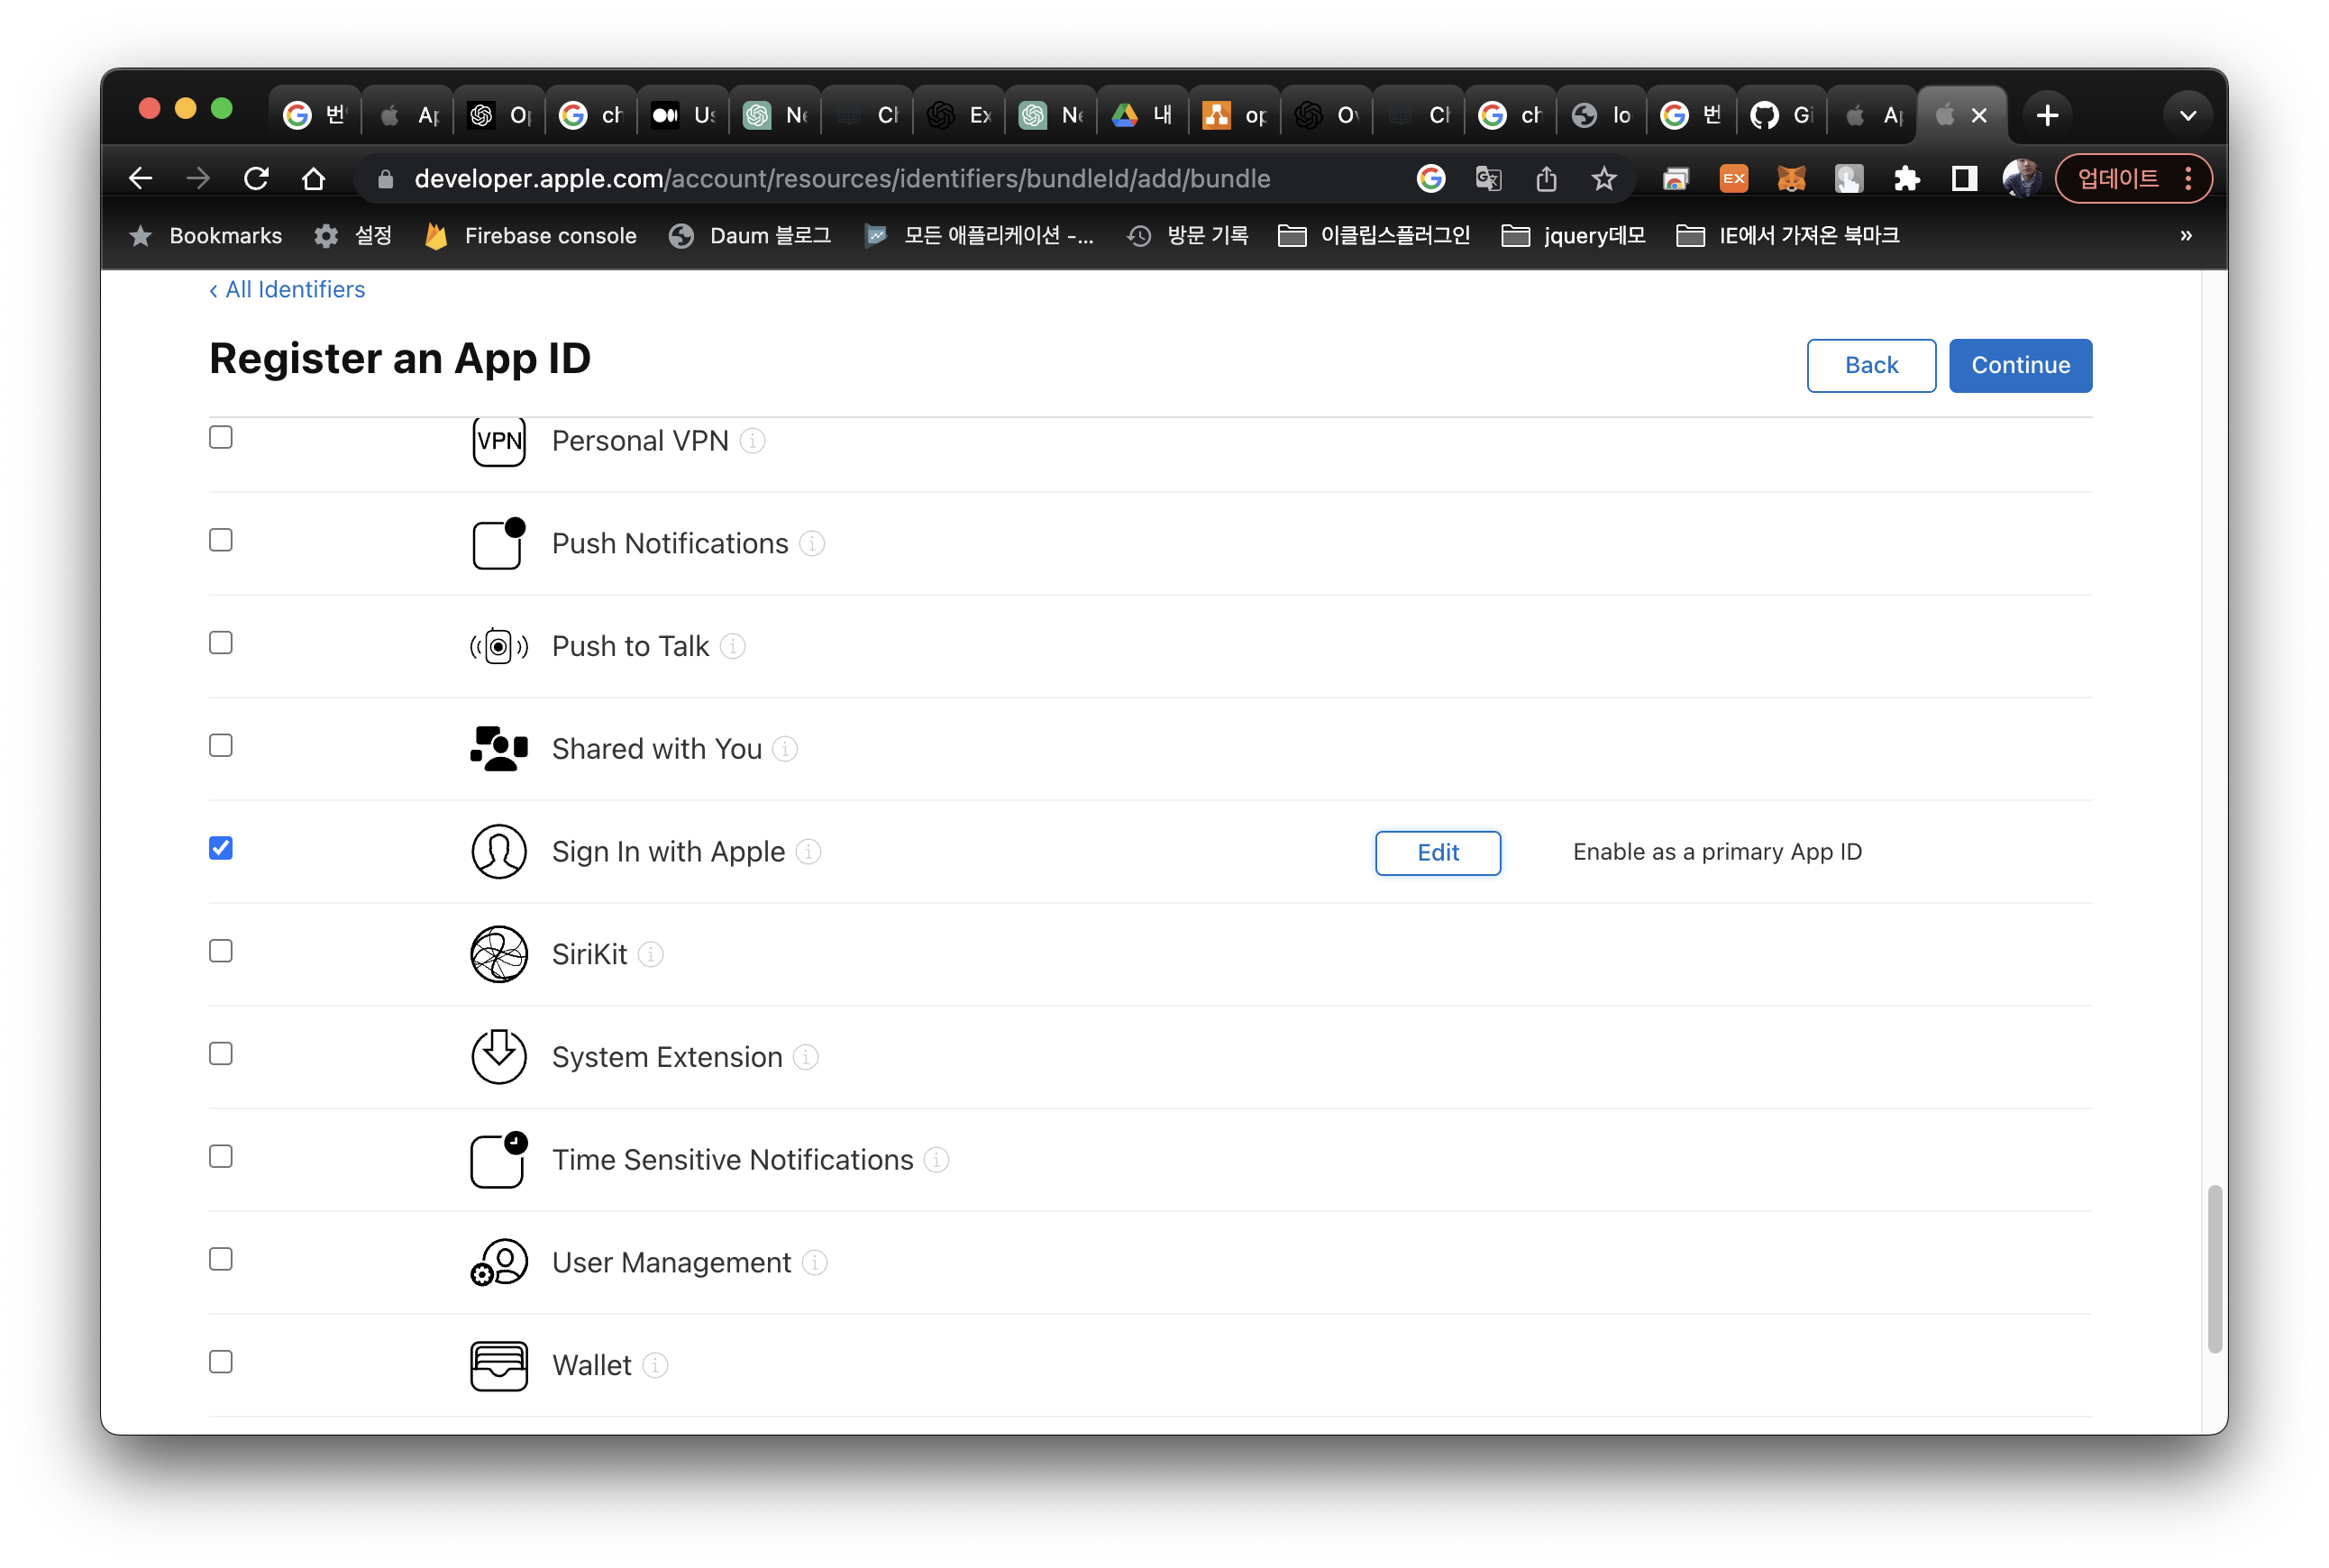Click the MetaMask fox extension icon

pyautogui.click(x=1790, y=178)
